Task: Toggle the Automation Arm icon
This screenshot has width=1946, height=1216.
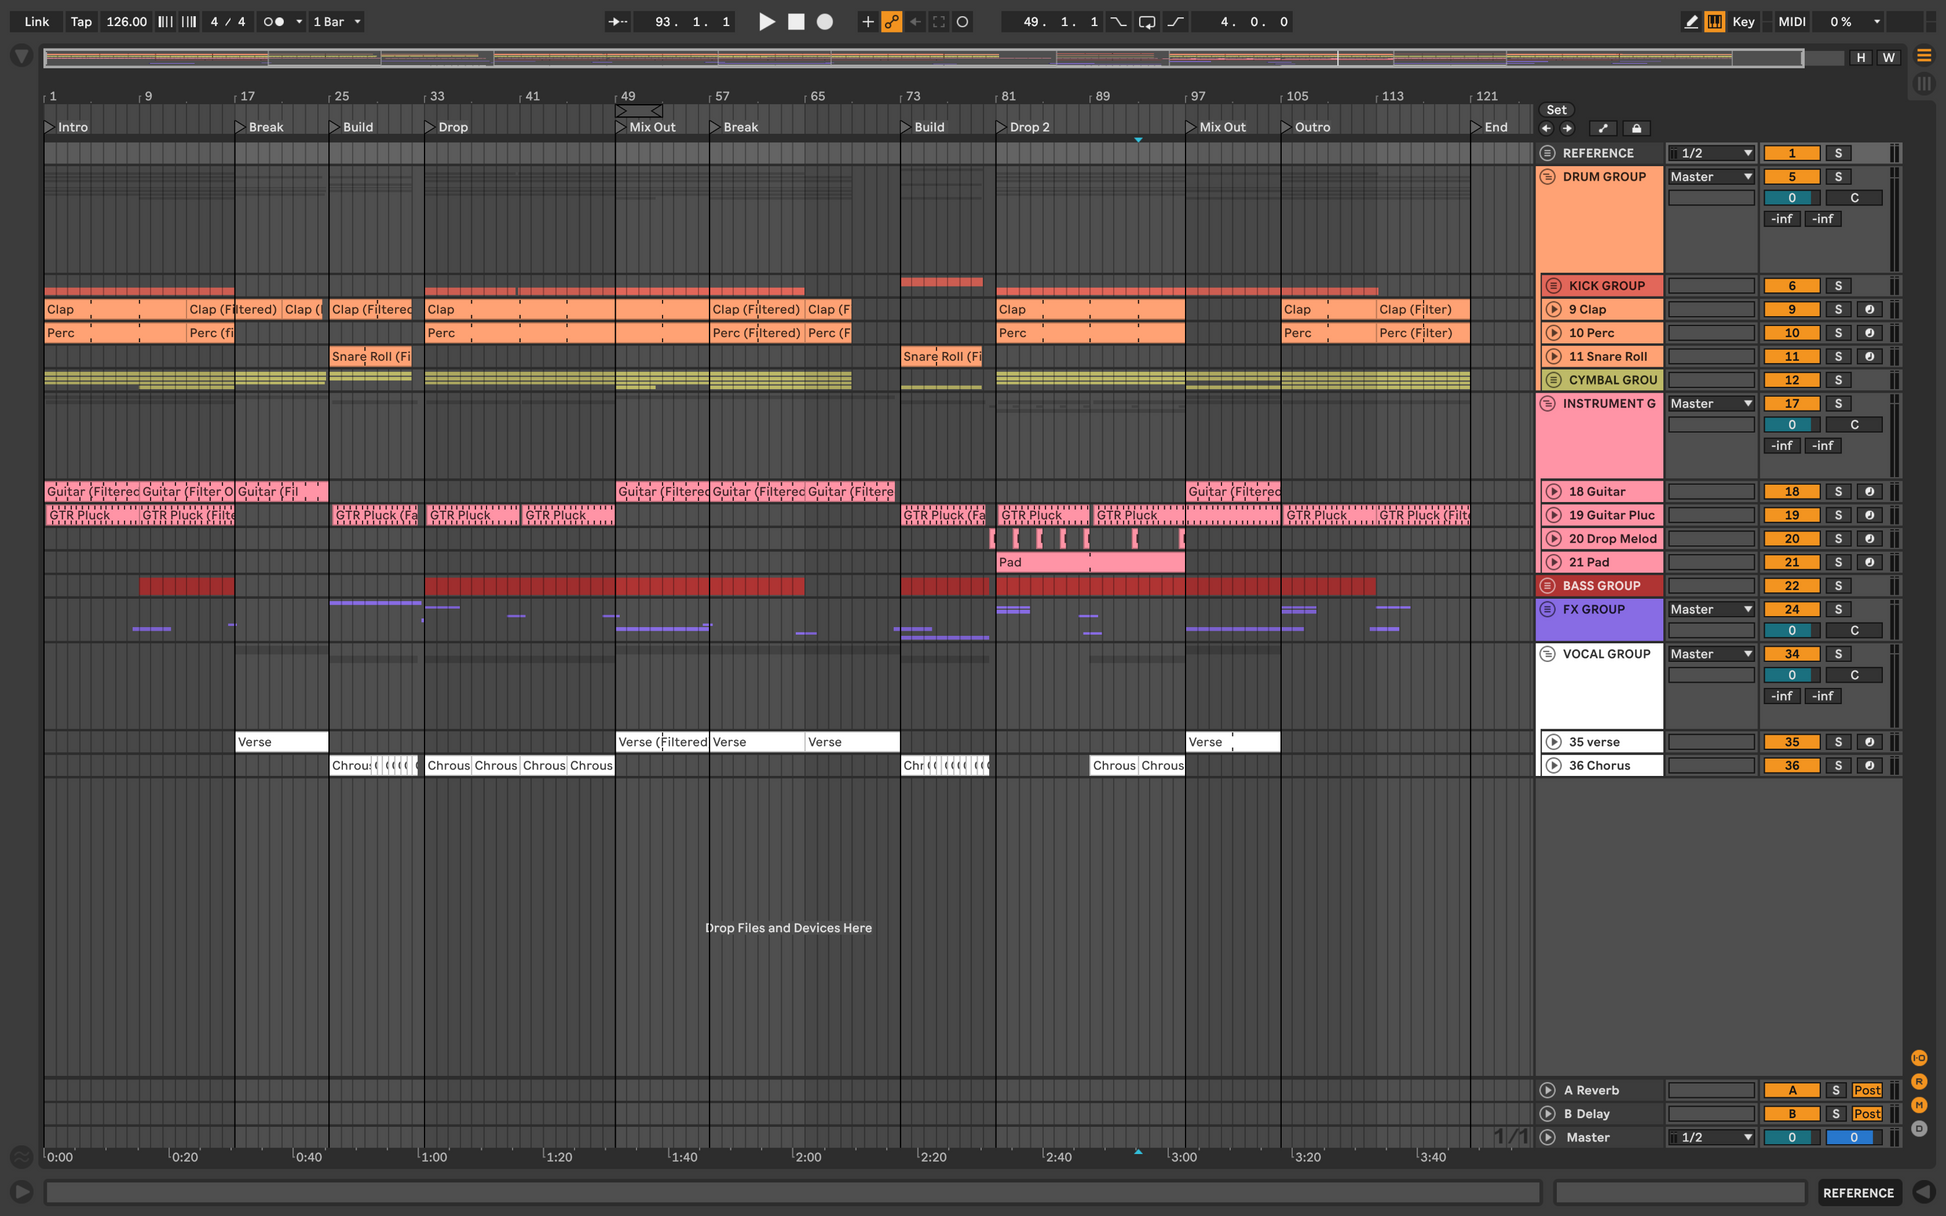Action: click(x=892, y=22)
